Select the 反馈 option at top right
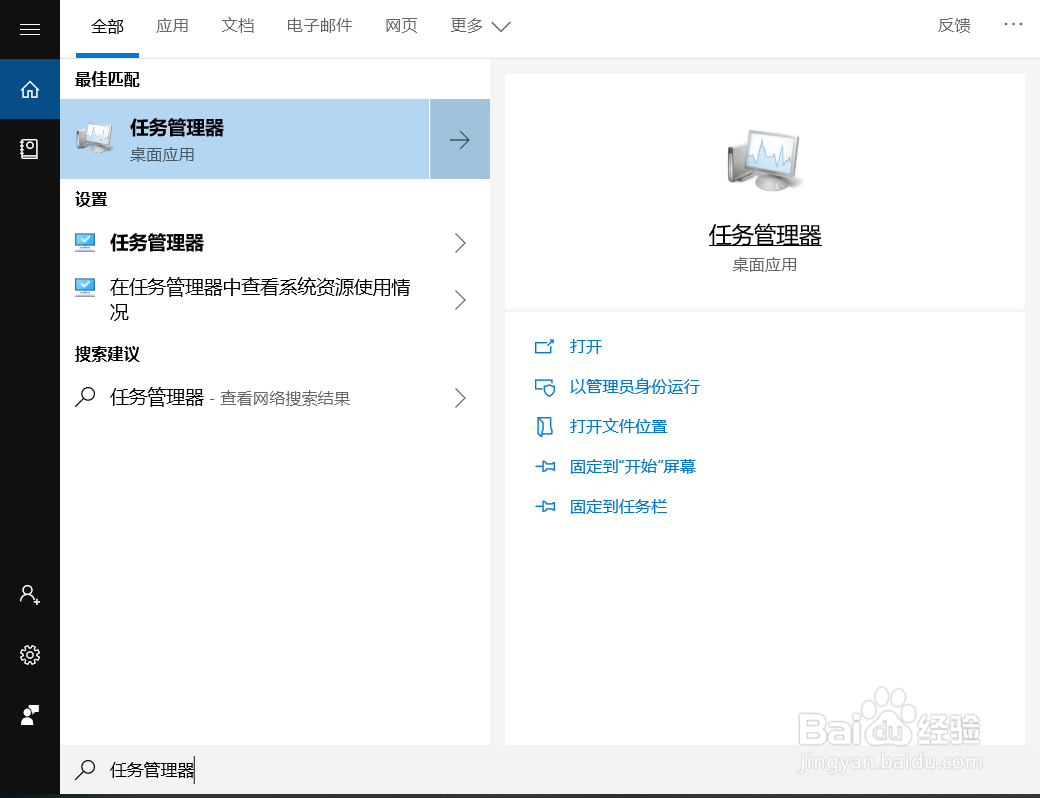Image resolution: width=1040 pixels, height=798 pixels. 955,25
